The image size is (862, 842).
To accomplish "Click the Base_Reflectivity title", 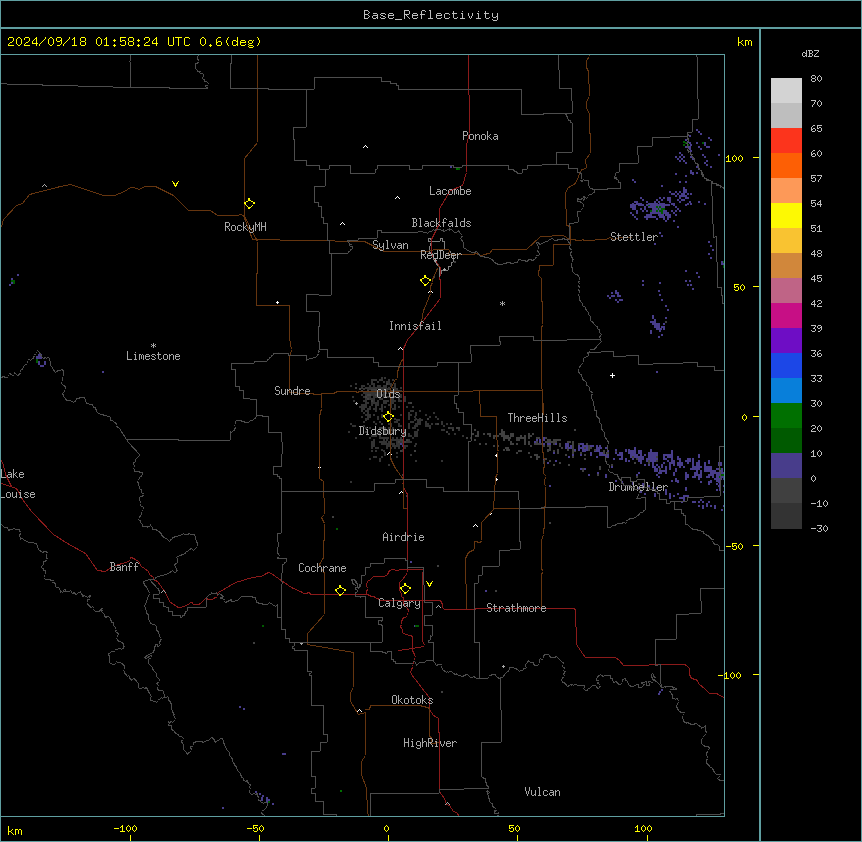I will 431,15.
